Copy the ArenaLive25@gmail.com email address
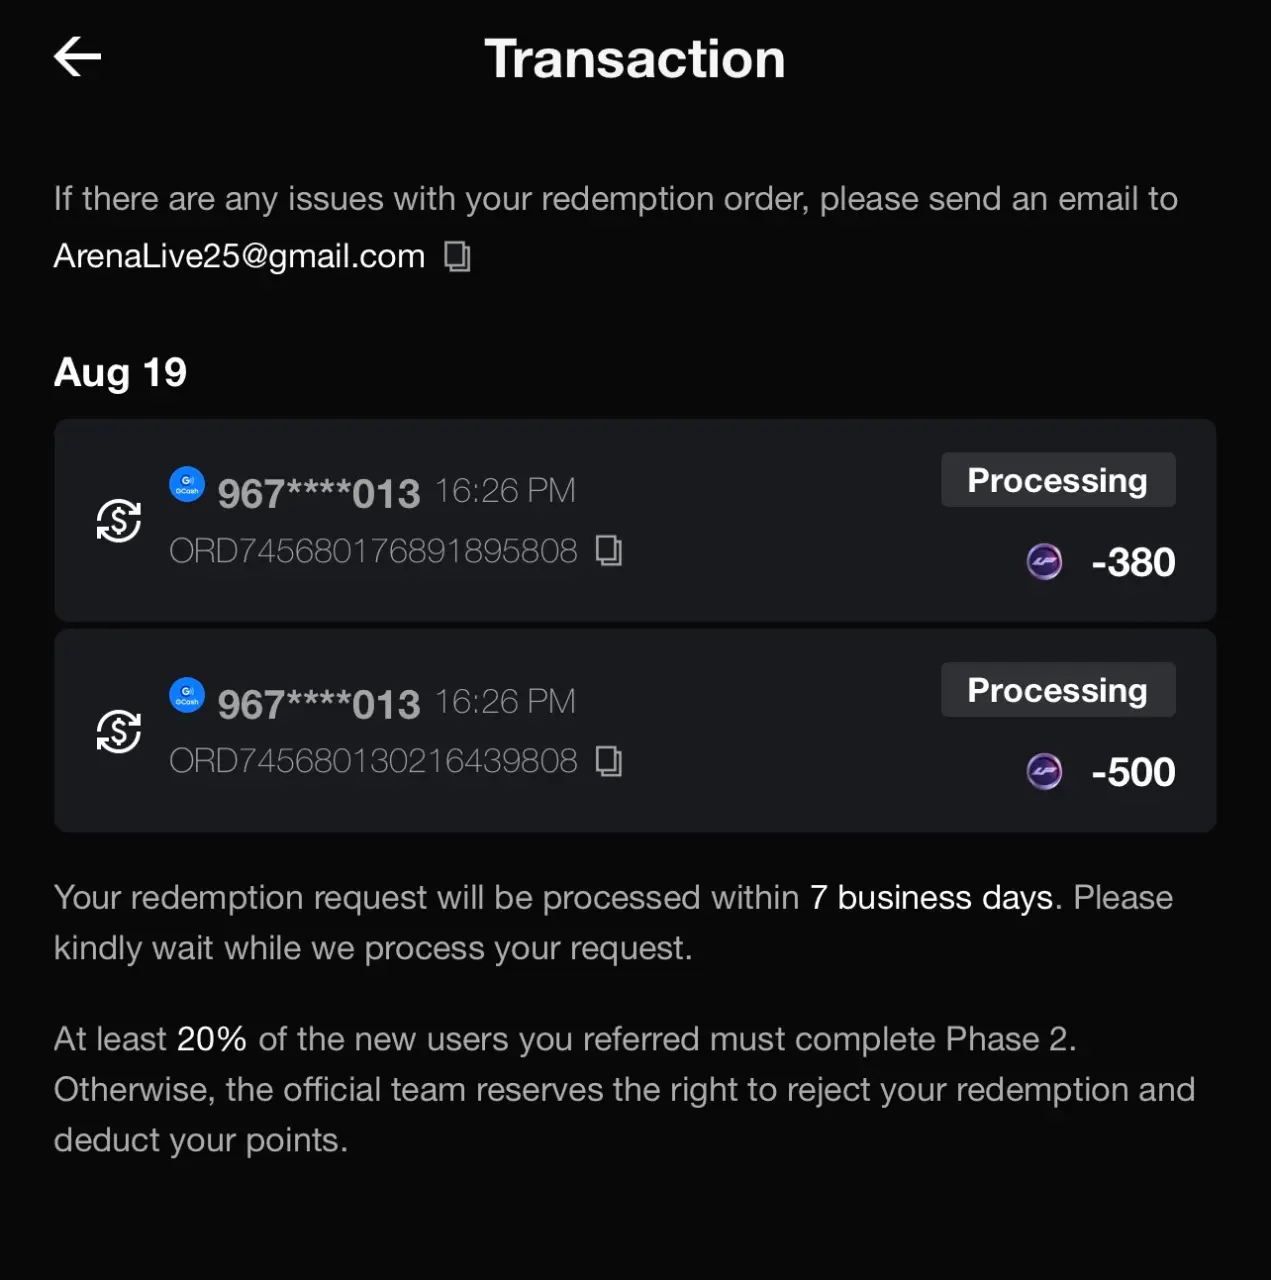1271x1280 pixels. [x=457, y=257]
